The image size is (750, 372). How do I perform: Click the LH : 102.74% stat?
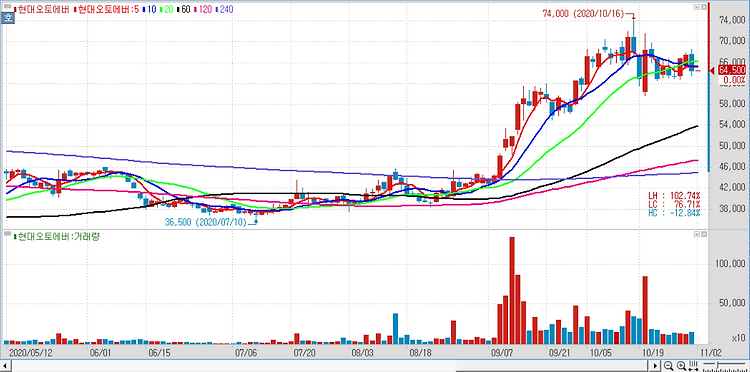[674, 196]
